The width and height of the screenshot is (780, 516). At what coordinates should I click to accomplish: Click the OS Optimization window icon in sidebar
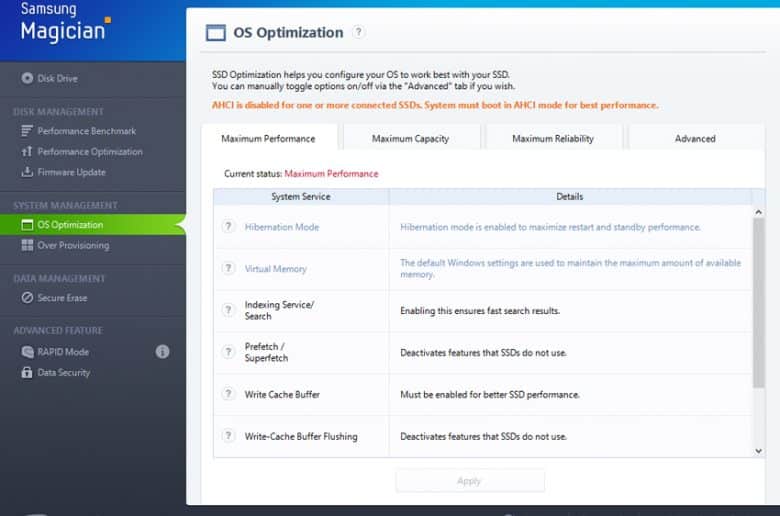[x=27, y=225]
